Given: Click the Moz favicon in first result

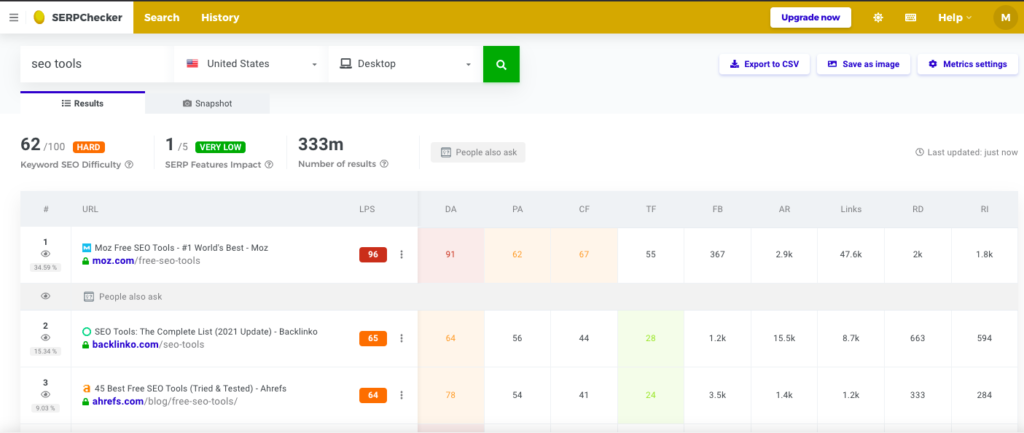Looking at the screenshot, I should tap(86, 248).
